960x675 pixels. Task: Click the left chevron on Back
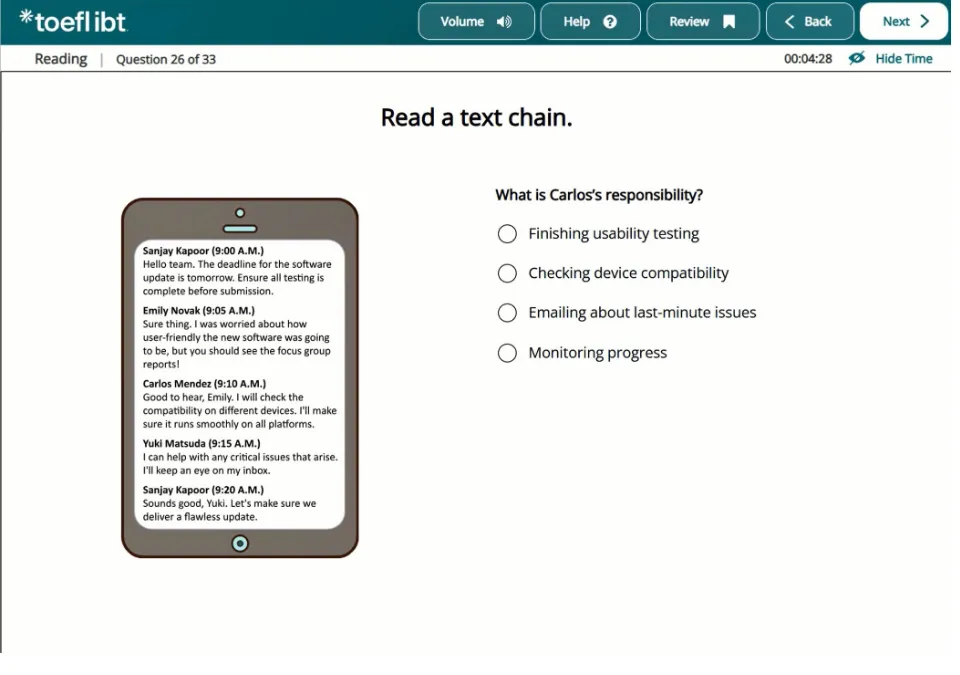tap(789, 22)
